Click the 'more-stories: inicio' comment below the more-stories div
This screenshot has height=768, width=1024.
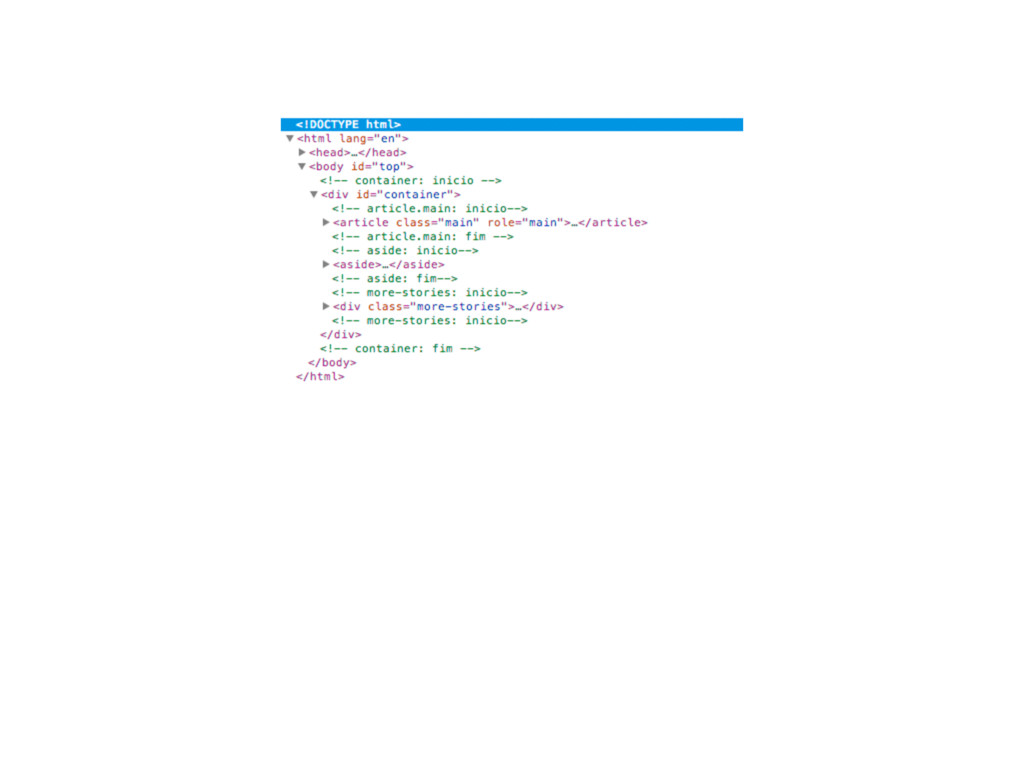(430, 321)
